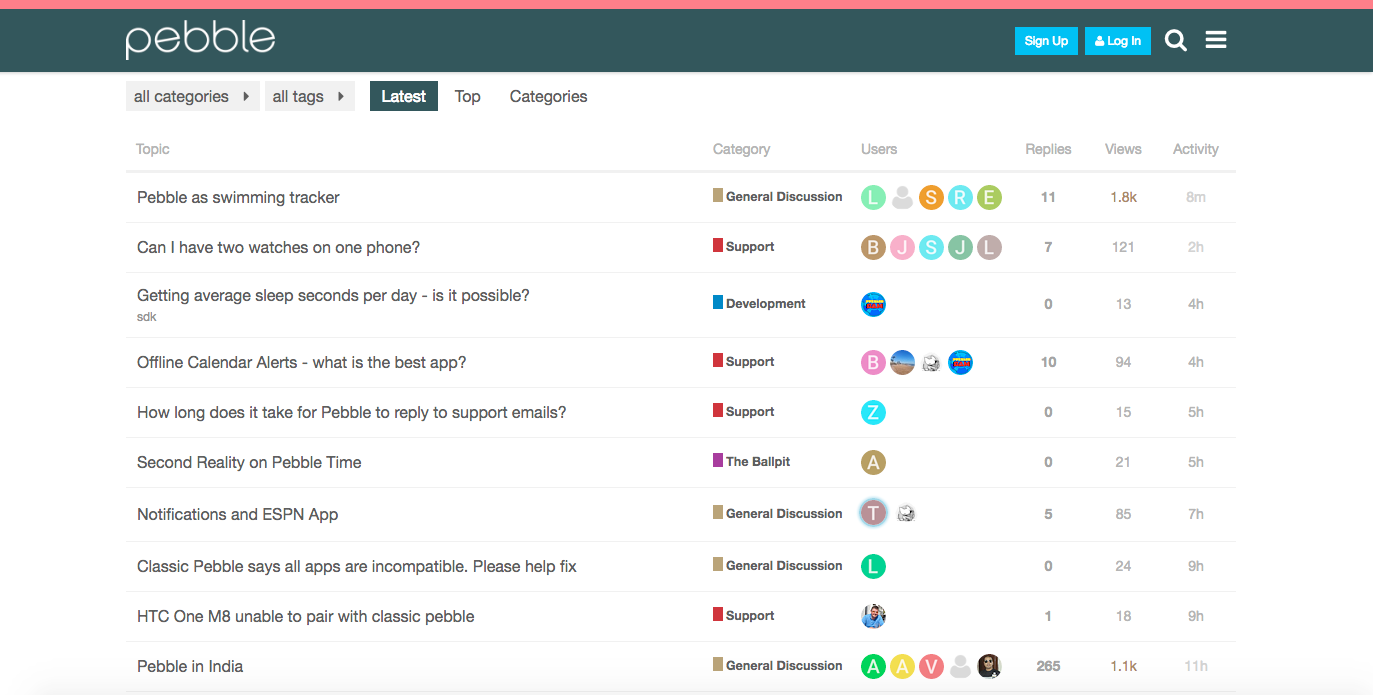Screen dimensions: 1373x695
Task: Open topic about Pebble support email replies
Action: click(352, 412)
